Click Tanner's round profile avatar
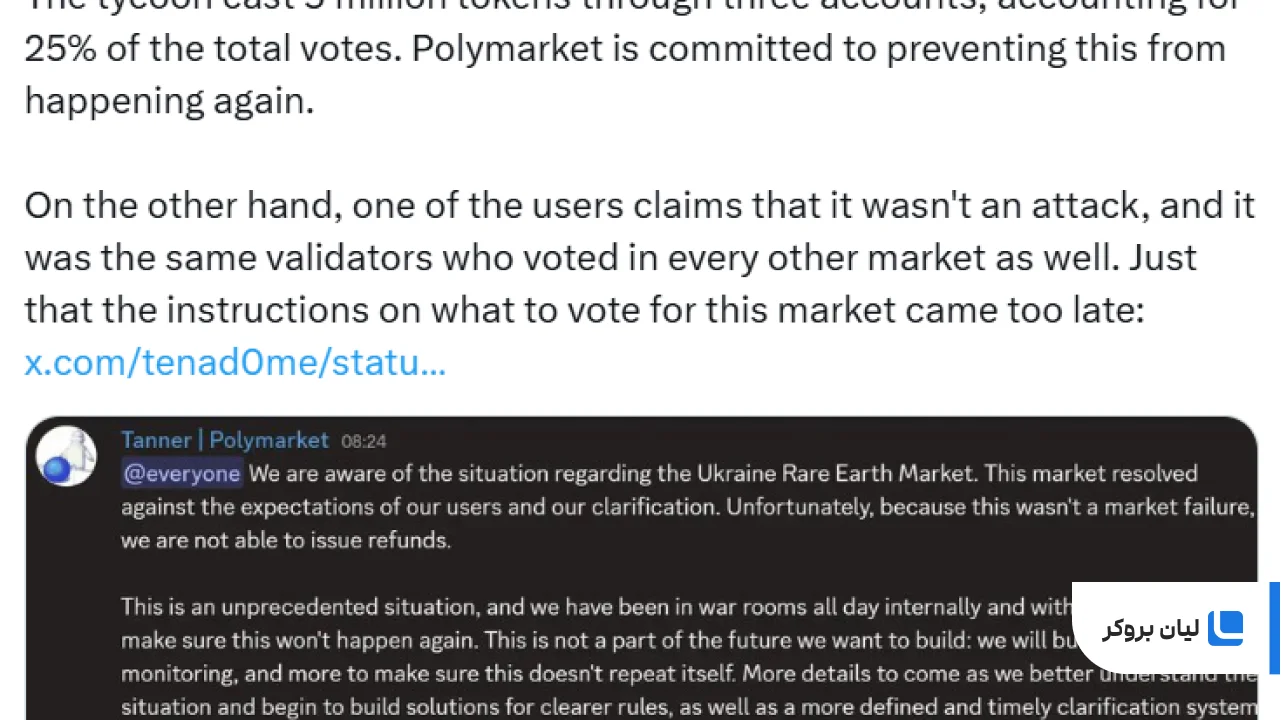Screen dimensions: 1281x720 [x=66, y=457]
